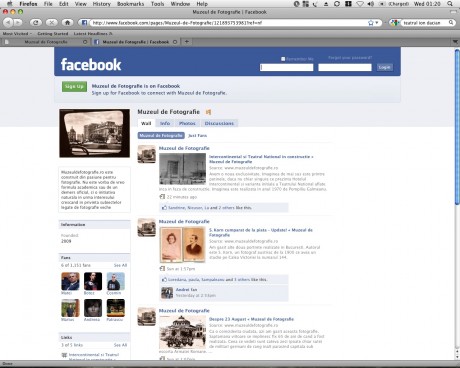This screenshot has width=460, height=368.
Task: Open the Tools menu
Action: click(x=157, y=4)
